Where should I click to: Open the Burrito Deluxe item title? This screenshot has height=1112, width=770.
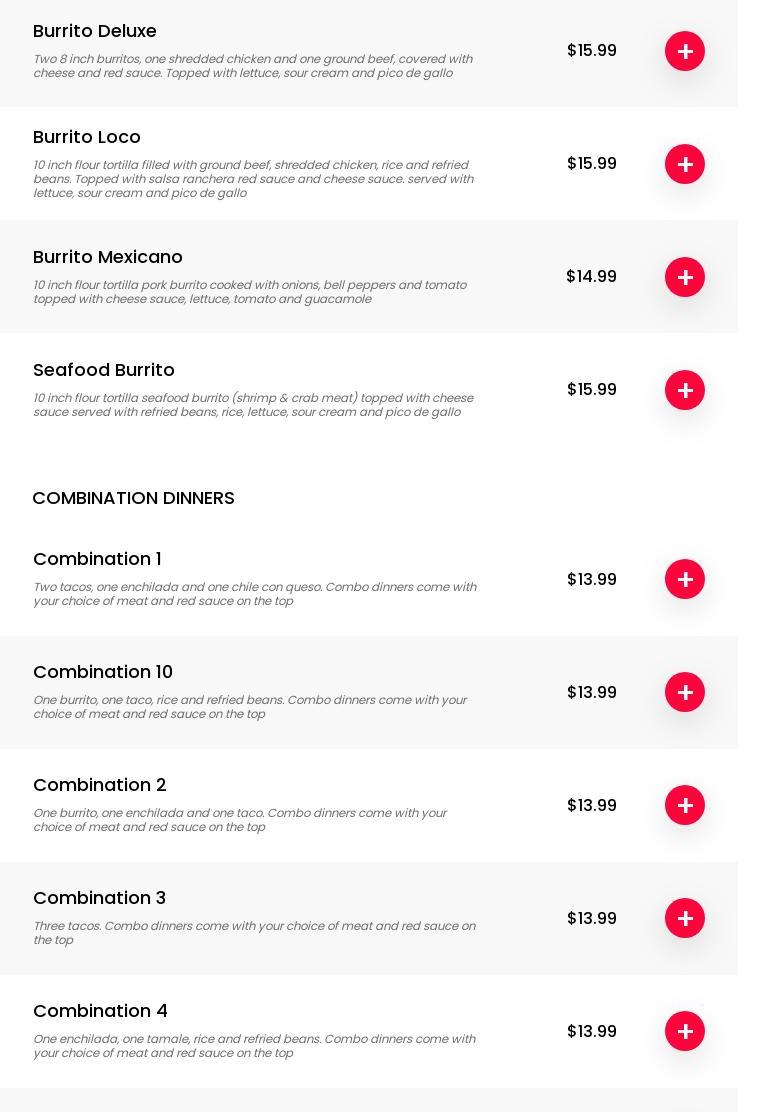point(95,31)
